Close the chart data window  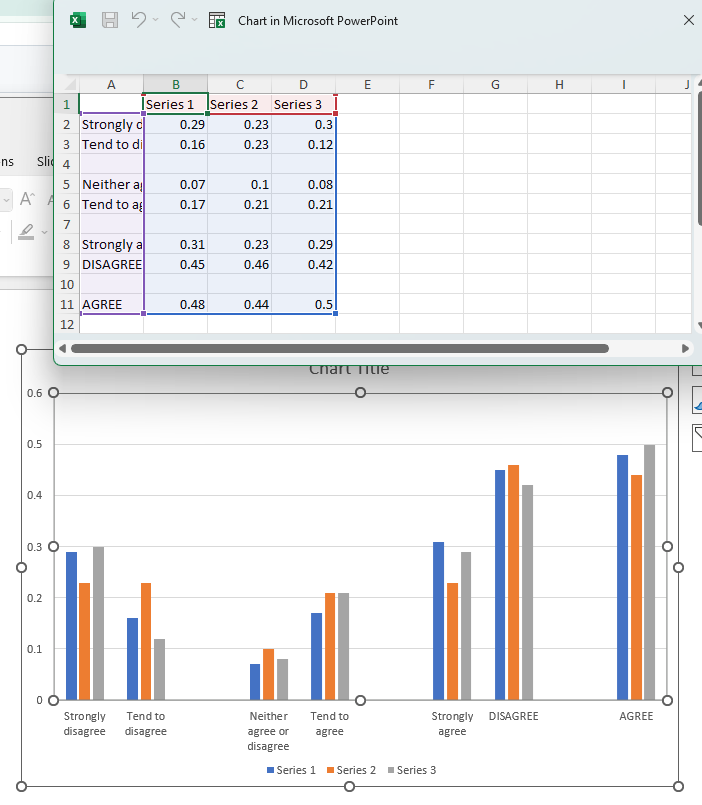tap(688, 20)
